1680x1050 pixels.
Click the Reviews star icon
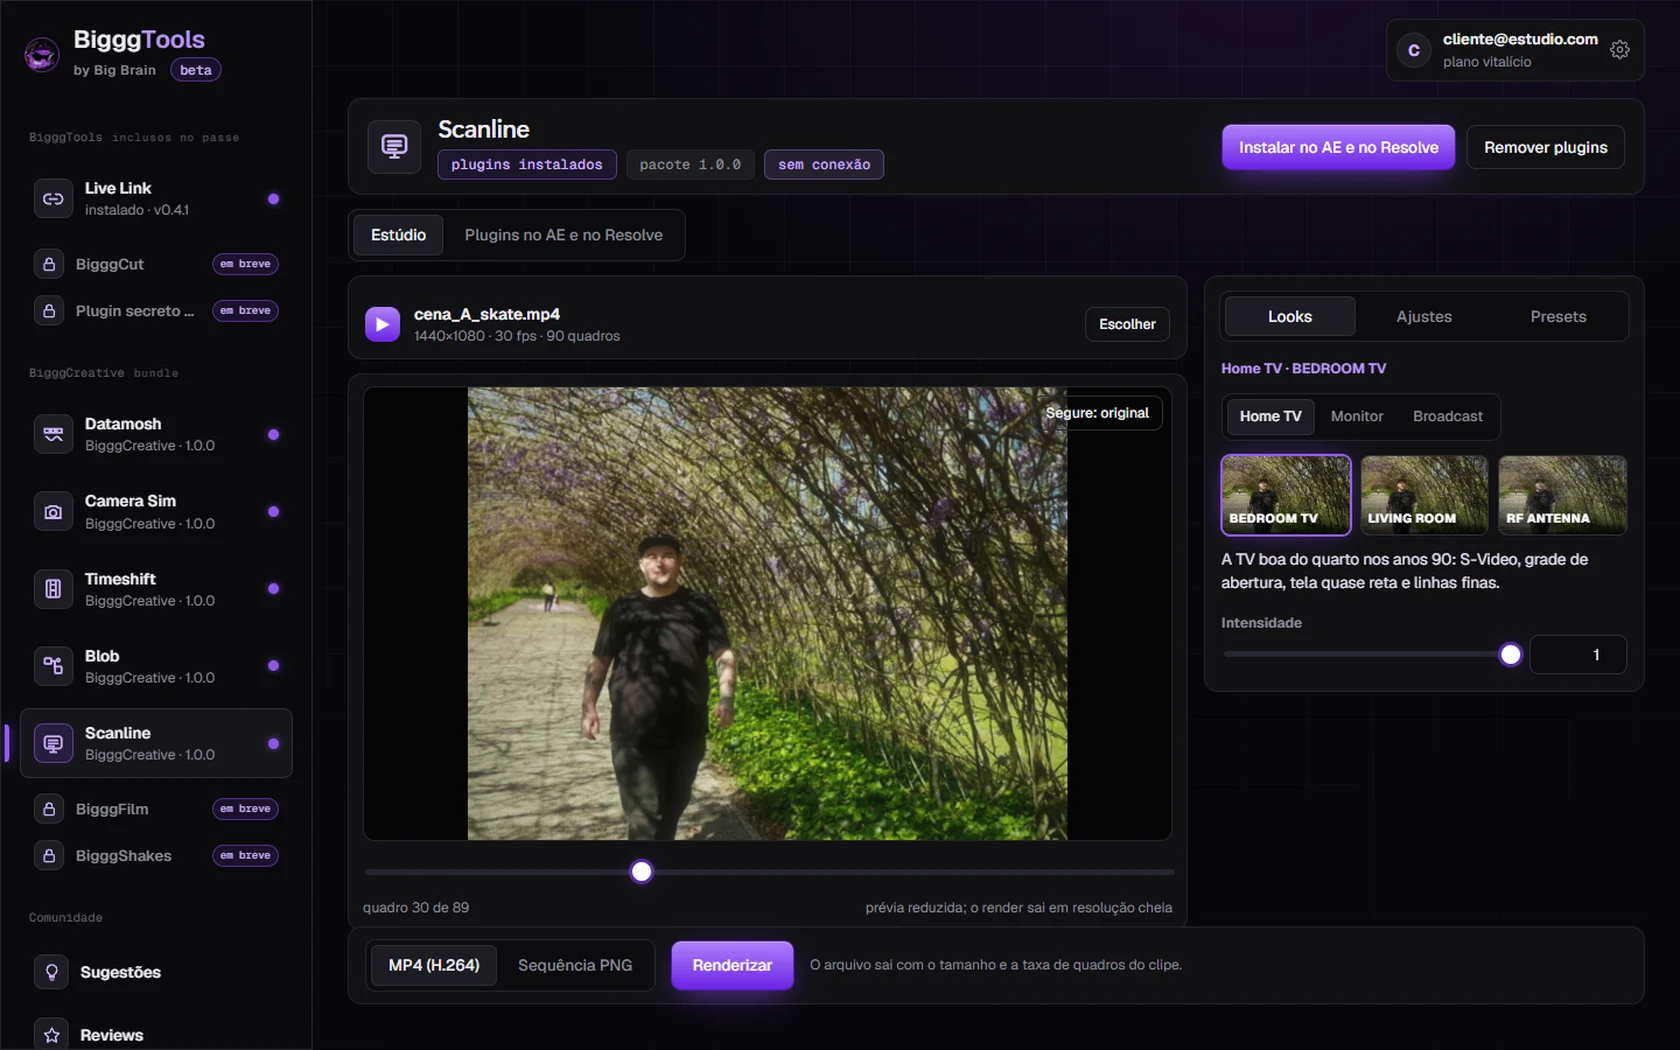[x=52, y=1035]
